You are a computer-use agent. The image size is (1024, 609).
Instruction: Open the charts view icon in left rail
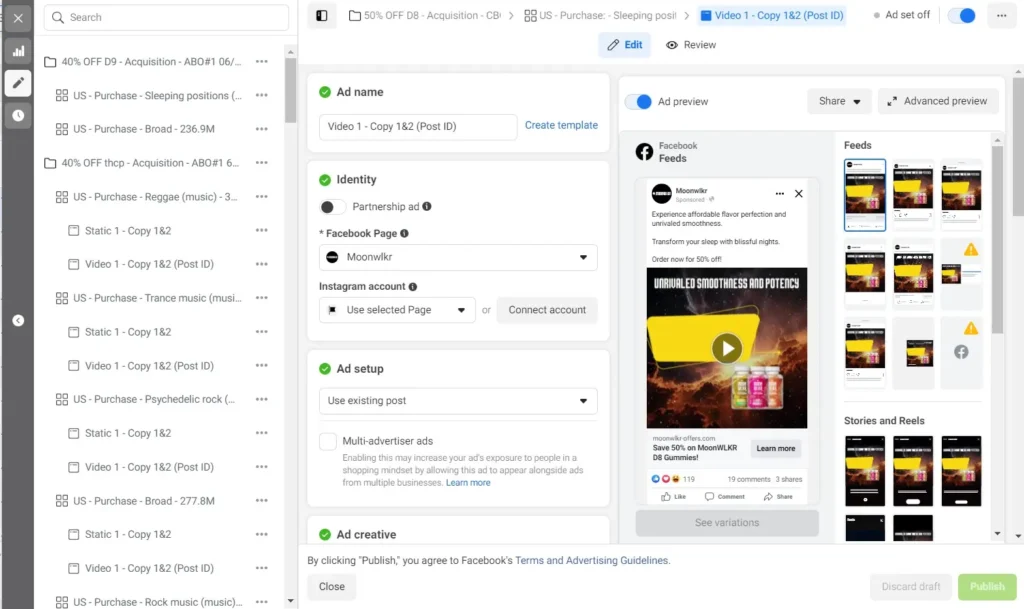tap(18, 50)
